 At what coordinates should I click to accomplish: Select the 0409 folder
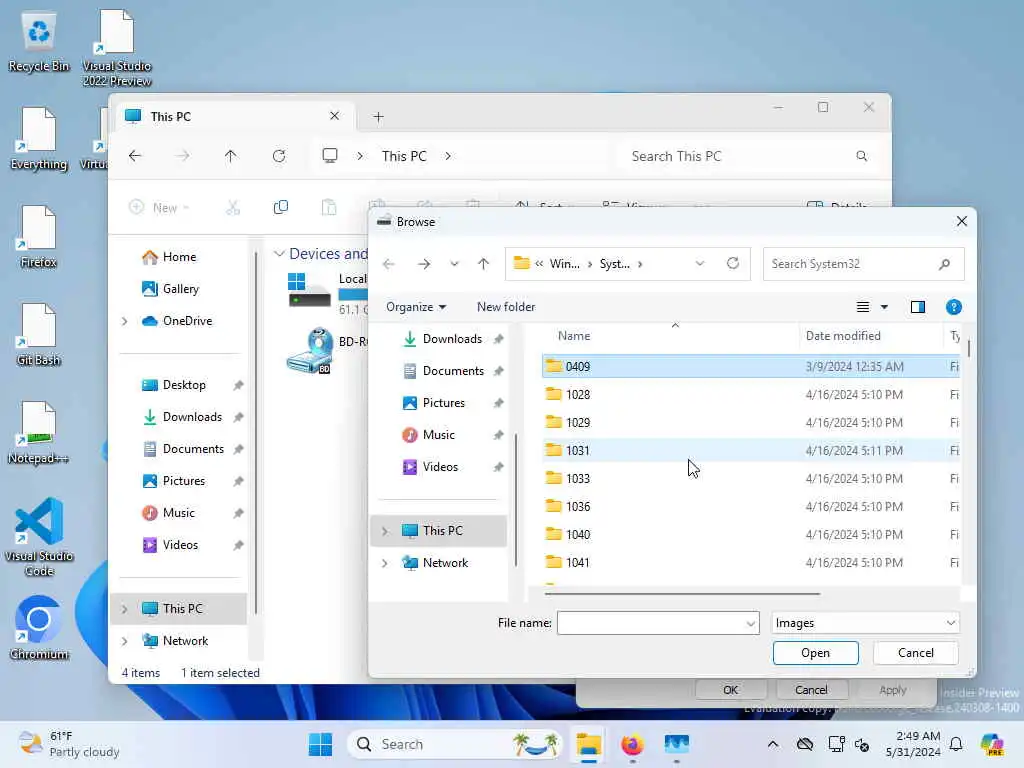750,366
